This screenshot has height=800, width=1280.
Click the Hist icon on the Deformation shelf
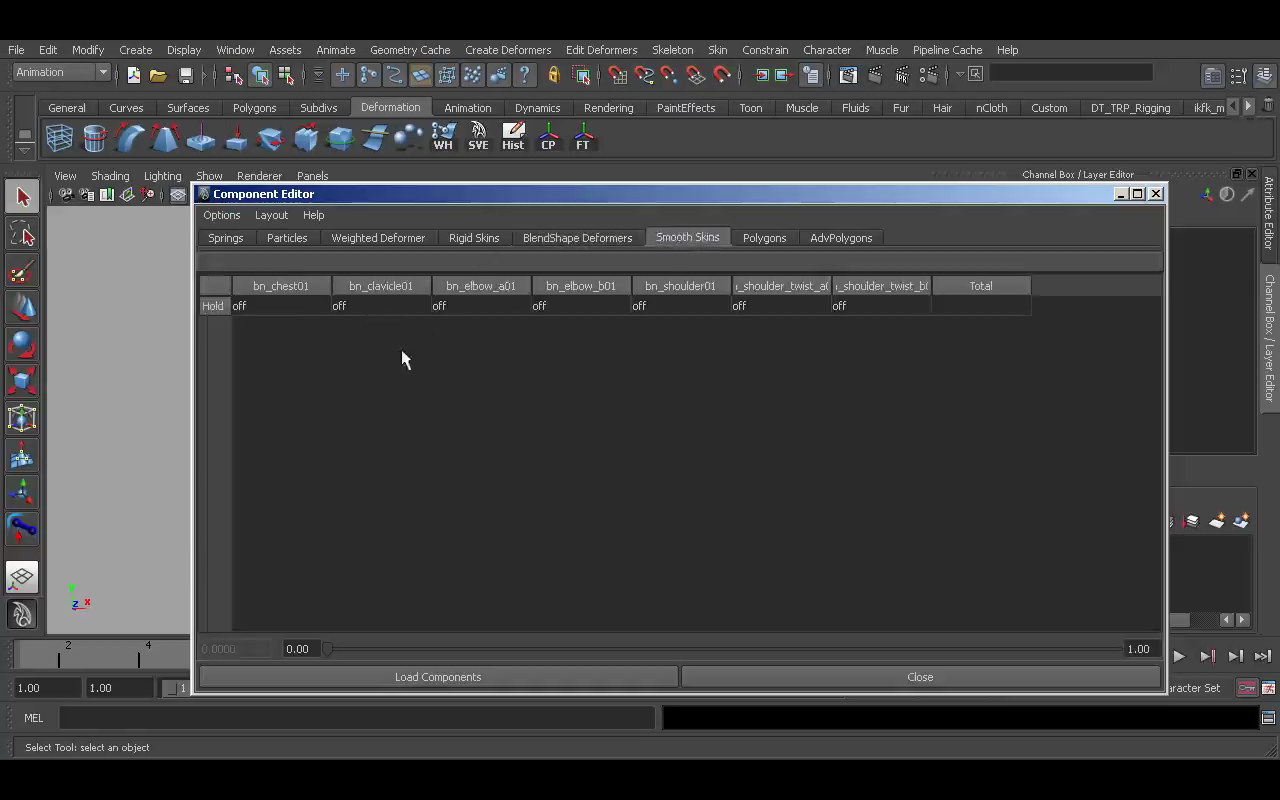pyautogui.click(x=513, y=136)
